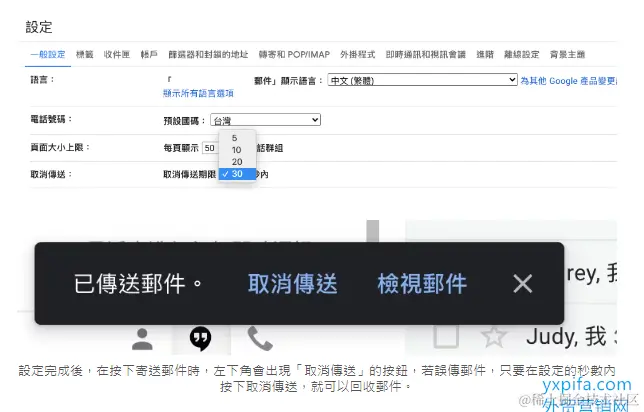This screenshot has height=412, width=644.
Task: Click the 預設國碼 label
Action: point(184,121)
